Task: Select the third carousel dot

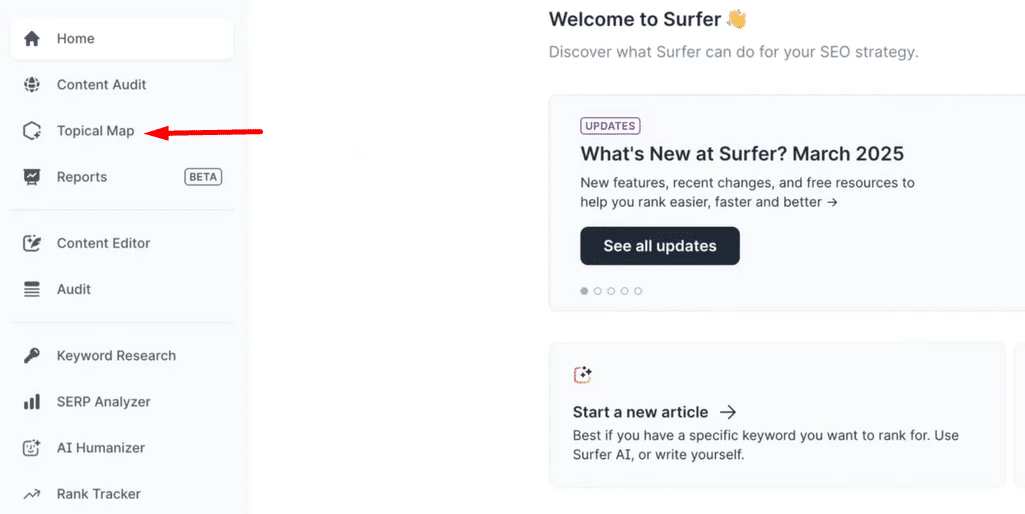Action: [611, 291]
